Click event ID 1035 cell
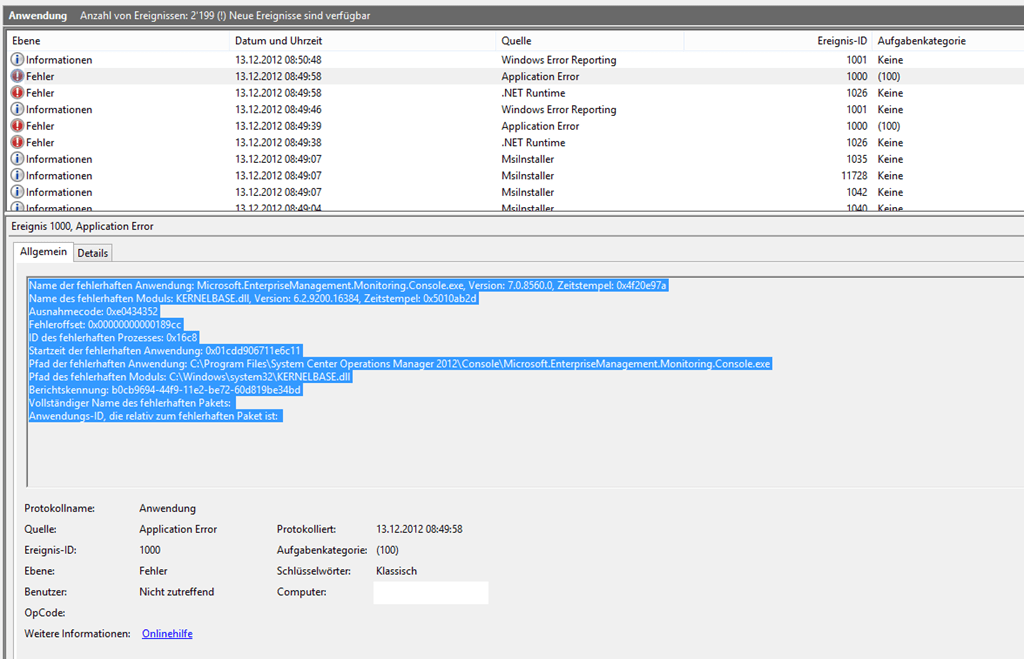1024x659 pixels. (857, 159)
